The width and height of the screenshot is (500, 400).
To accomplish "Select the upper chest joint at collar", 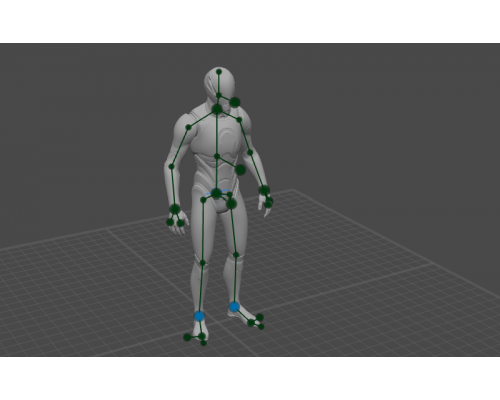I will click(217, 109).
